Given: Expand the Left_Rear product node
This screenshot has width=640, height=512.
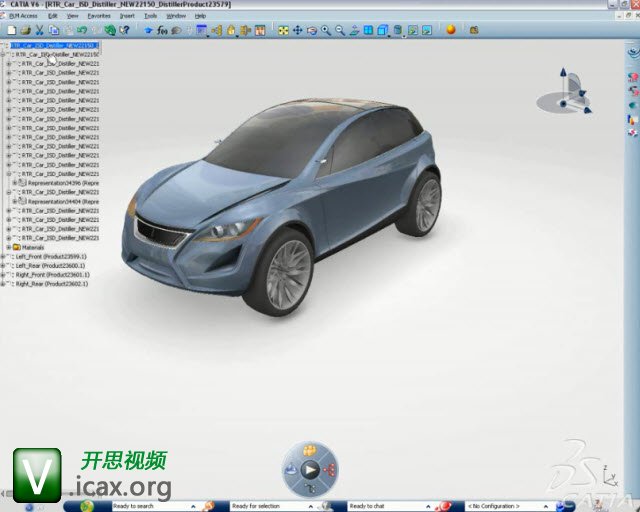Looking at the screenshot, I should point(3,265).
